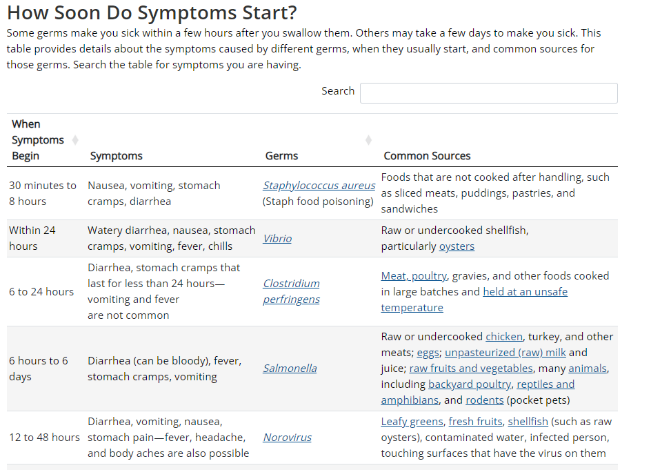This screenshot has width=651, height=470.
Task: Open the Vibrio germ link
Action: click(277, 240)
